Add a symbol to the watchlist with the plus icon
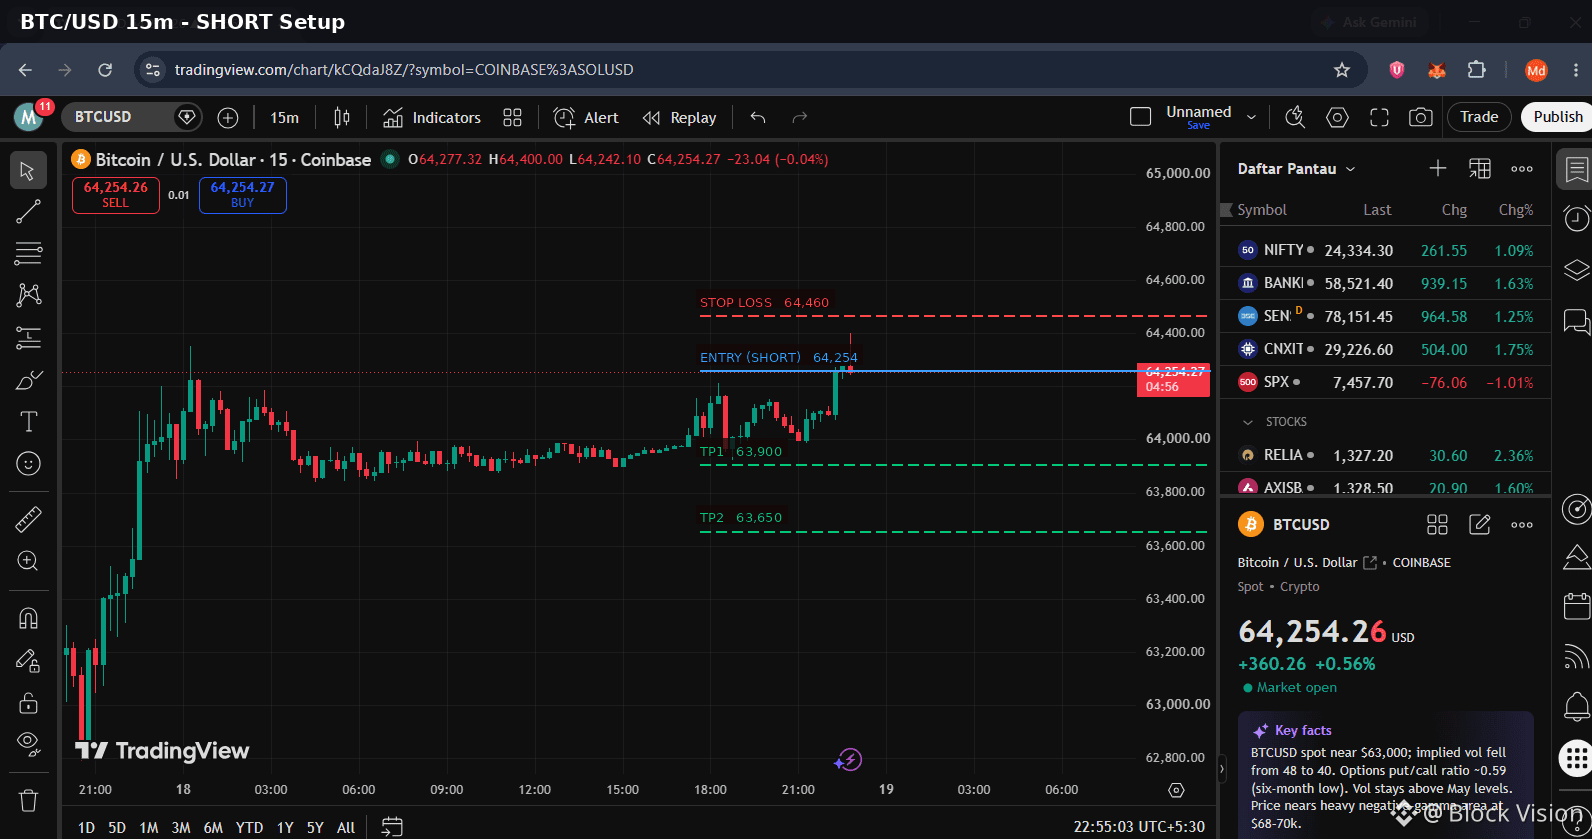This screenshot has height=839, width=1592. click(1438, 169)
